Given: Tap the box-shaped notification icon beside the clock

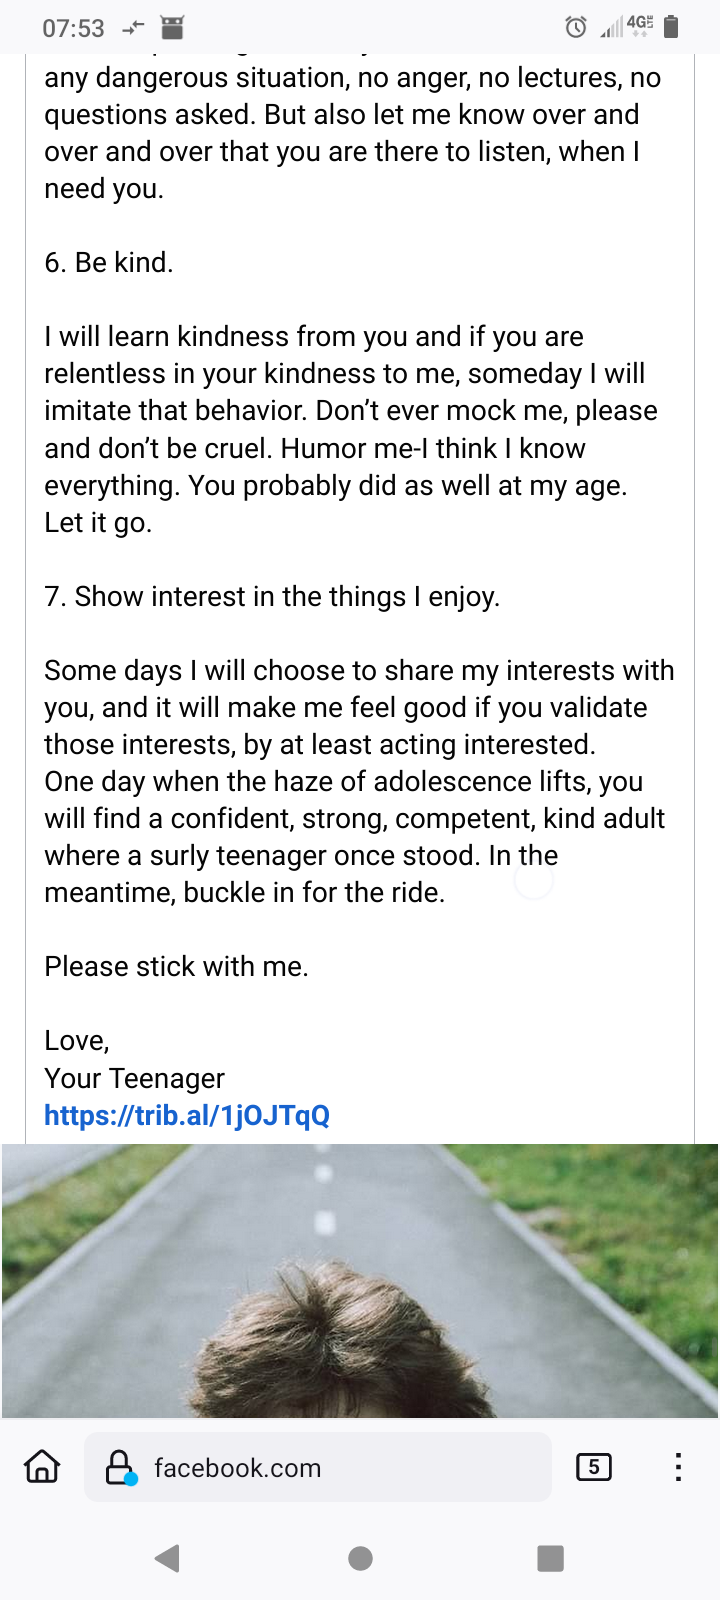Looking at the screenshot, I should (x=173, y=27).
